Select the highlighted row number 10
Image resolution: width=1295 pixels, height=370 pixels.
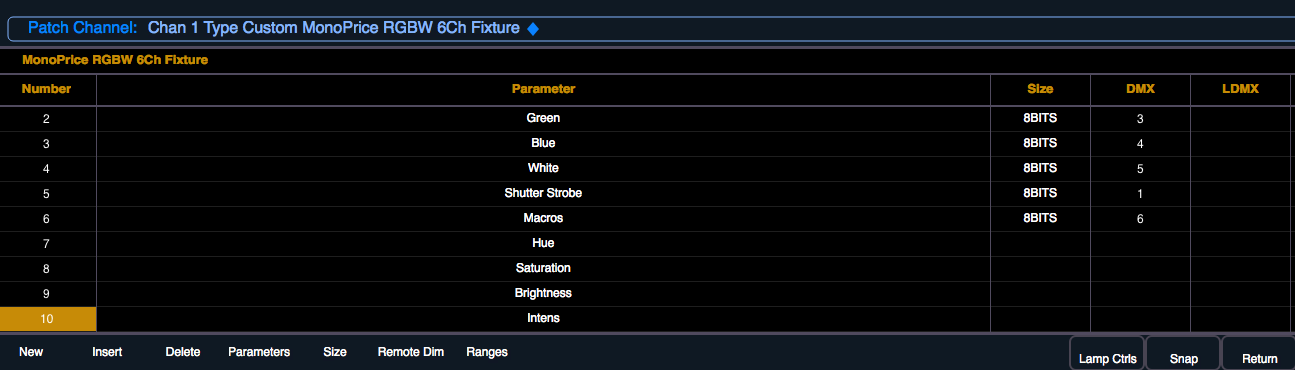[x=48, y=319]
